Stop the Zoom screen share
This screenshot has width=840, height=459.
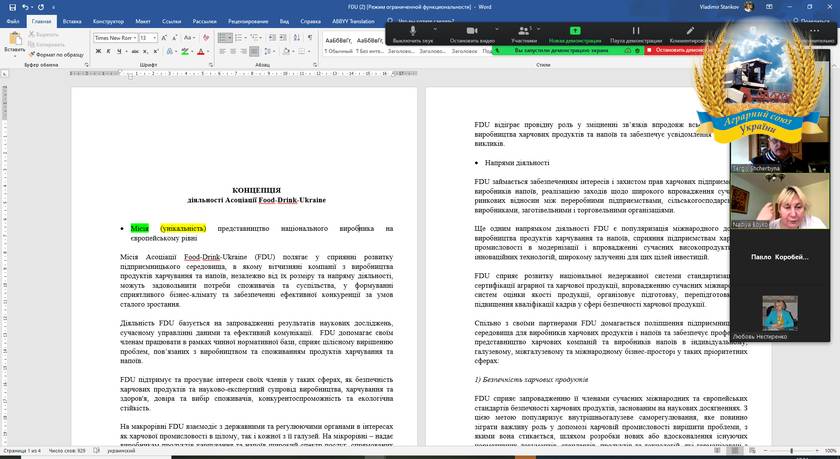pos(677,50)
